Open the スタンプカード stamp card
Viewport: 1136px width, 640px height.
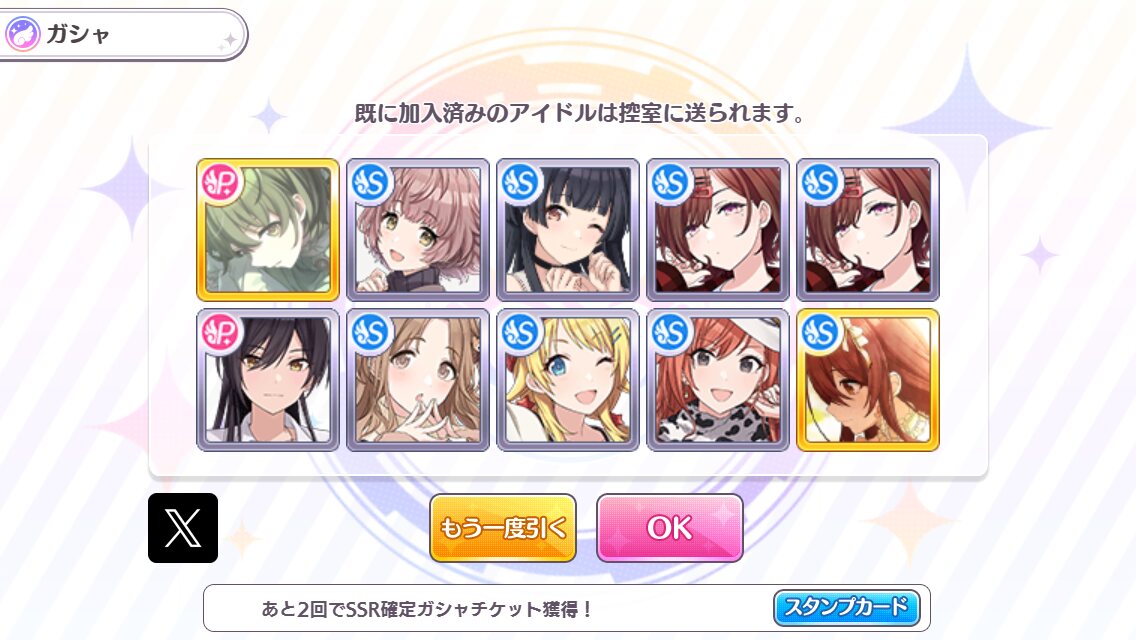pos(847,607)
